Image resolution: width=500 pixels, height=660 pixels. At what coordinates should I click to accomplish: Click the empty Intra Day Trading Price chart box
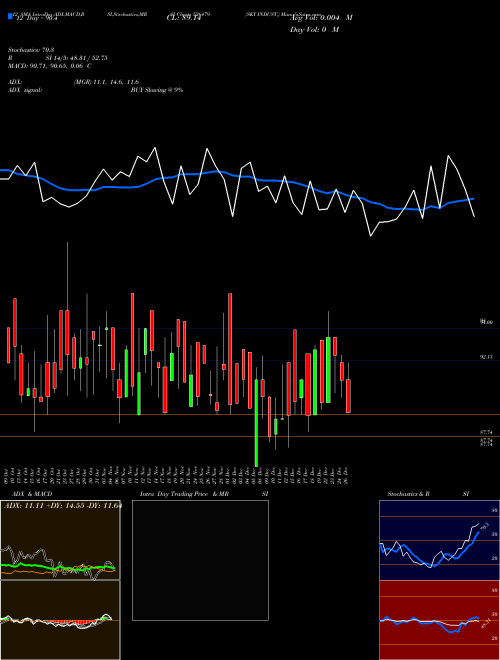pos(200,560)
